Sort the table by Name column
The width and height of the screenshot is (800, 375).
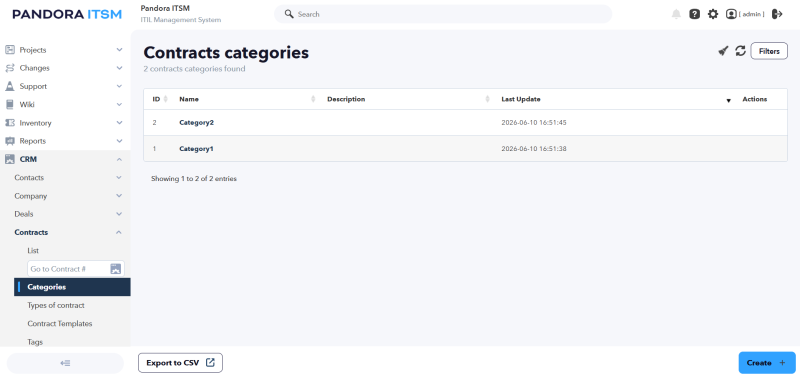point(313,99)
